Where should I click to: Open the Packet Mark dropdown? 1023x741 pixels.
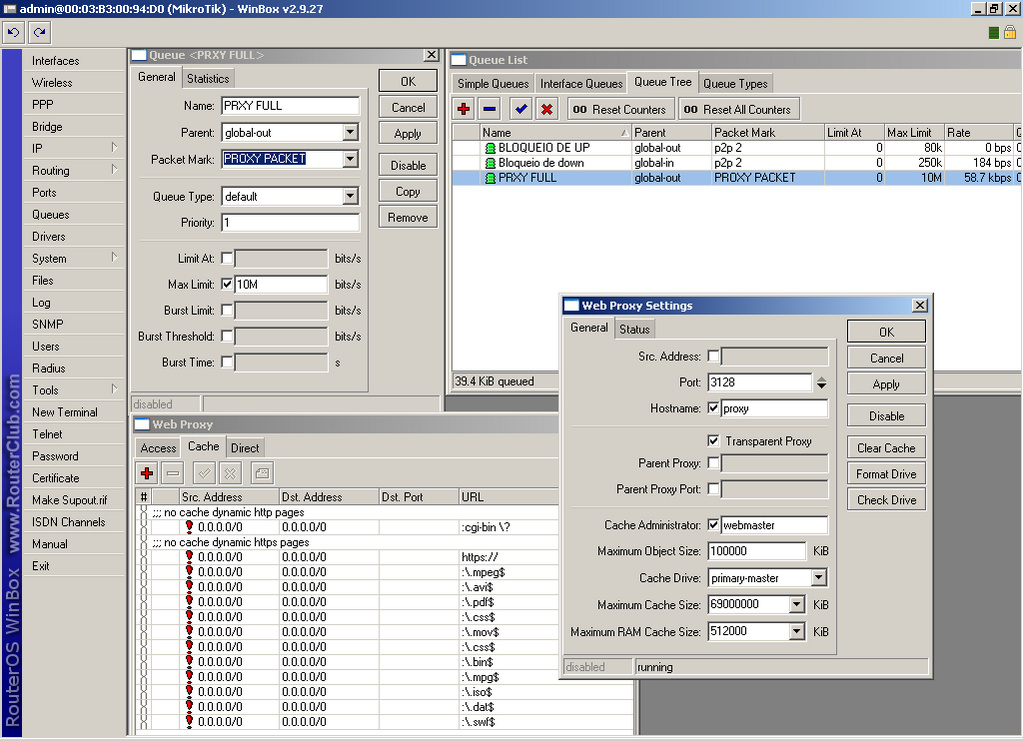click(x=350, y=159)
